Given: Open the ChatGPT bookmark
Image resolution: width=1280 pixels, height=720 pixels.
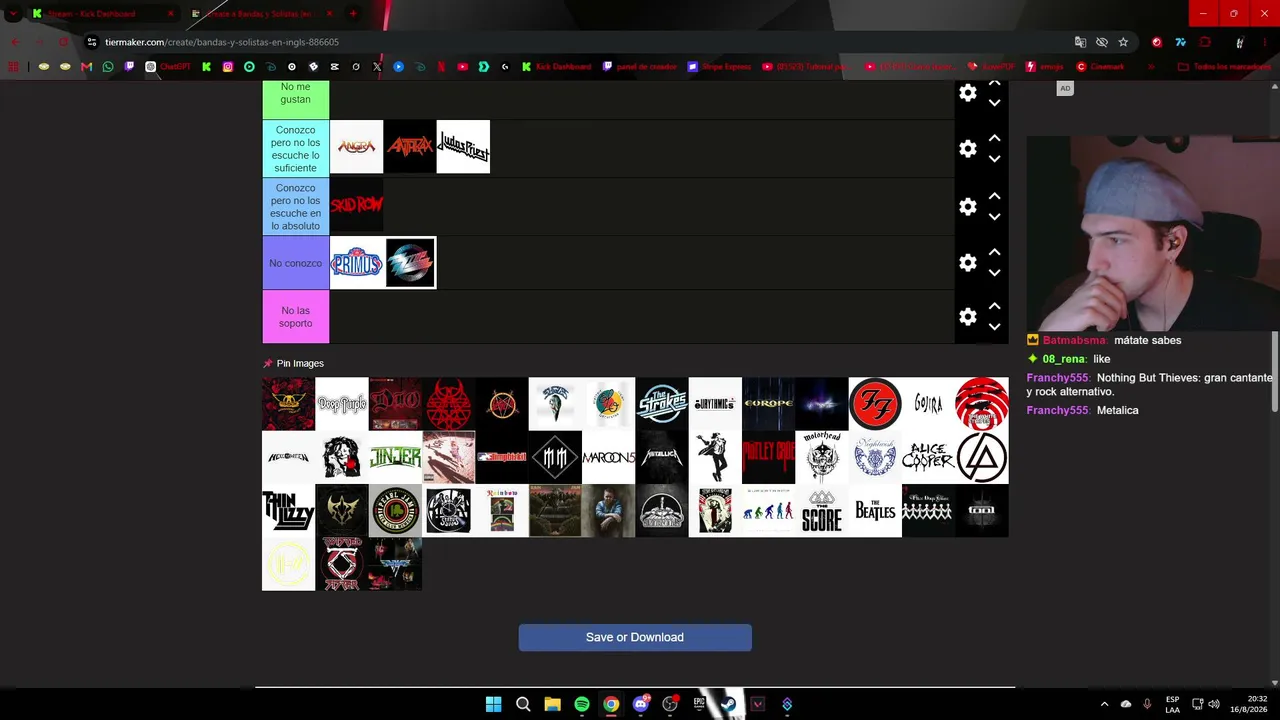Looking at the screenshot, I should pyautogui.click(x=167, y=67).
